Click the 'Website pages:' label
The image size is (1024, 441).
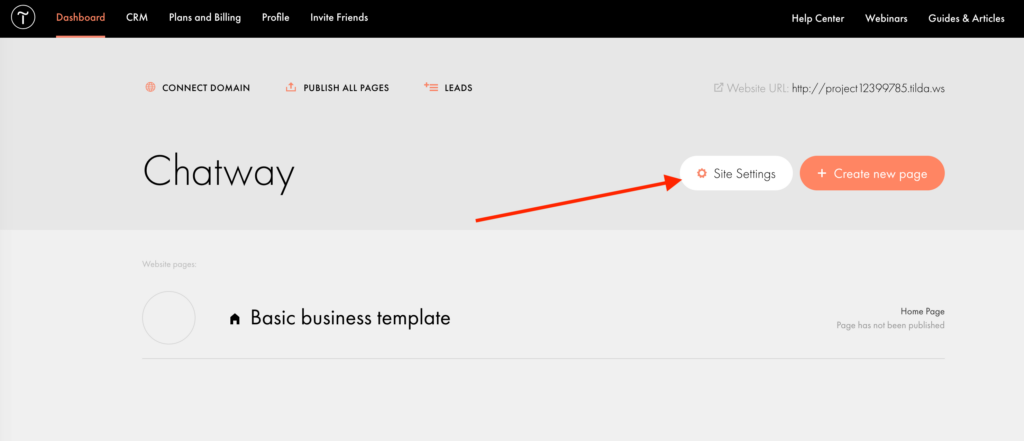click(169, 265)
